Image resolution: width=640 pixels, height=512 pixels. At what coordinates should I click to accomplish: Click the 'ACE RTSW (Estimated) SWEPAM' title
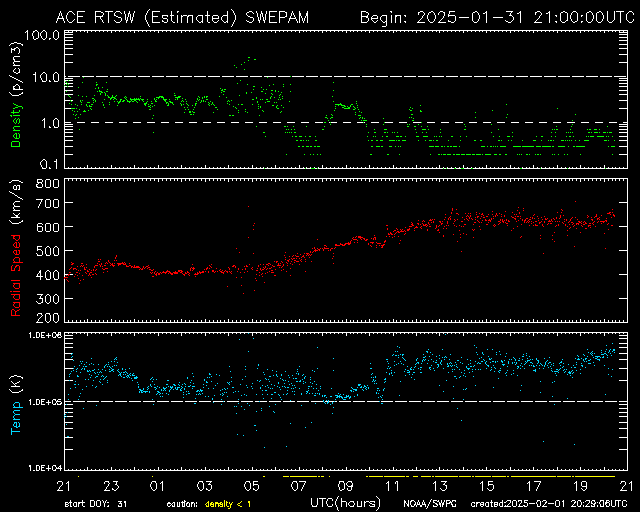tap(182, 18)
